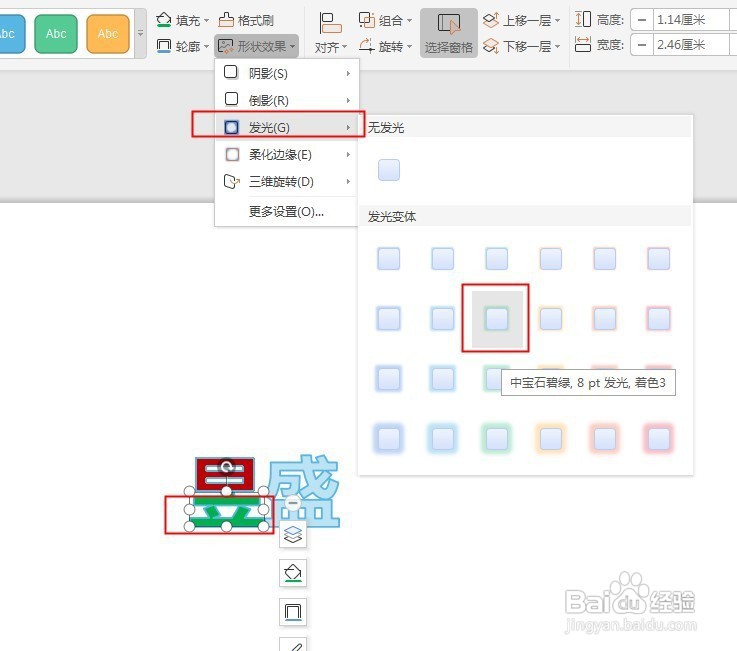Screen dimensions: 737x651
Task: Select first-row first glow variant
Action: click(389, 259)
